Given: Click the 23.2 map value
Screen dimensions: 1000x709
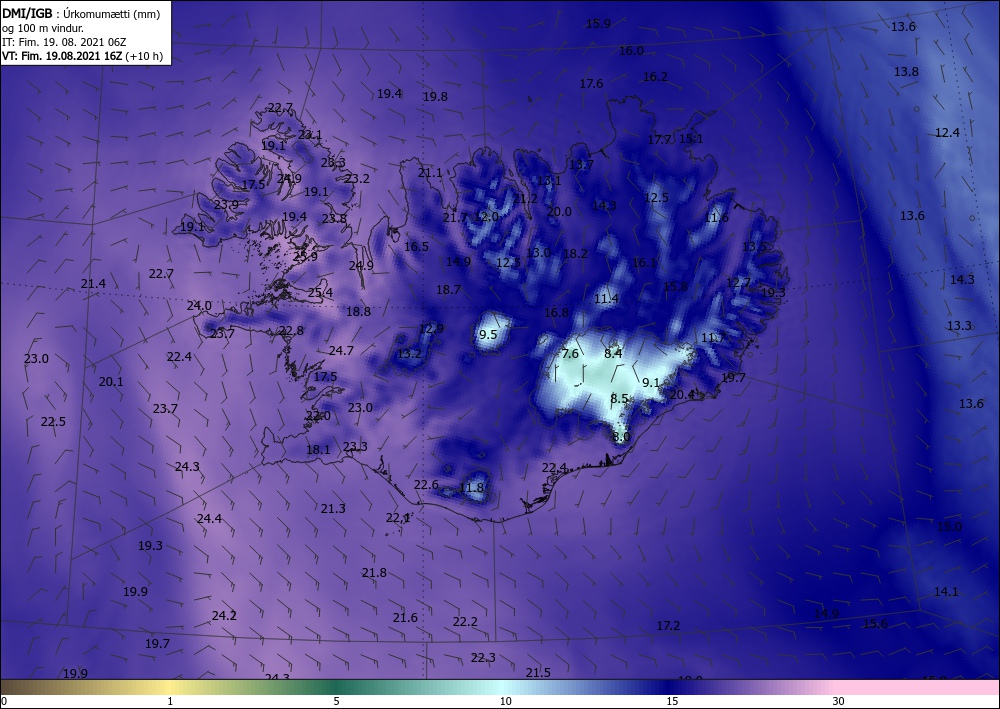Looking at the screenshot, I should coord(357,179).
